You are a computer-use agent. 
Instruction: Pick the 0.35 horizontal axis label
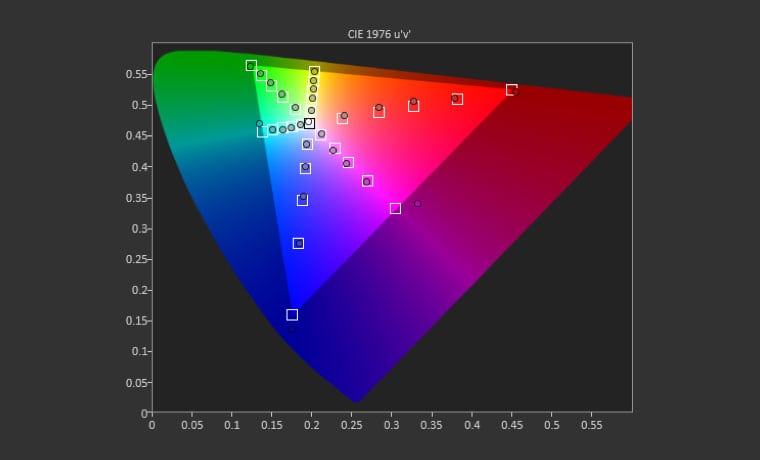pos(432,425)
